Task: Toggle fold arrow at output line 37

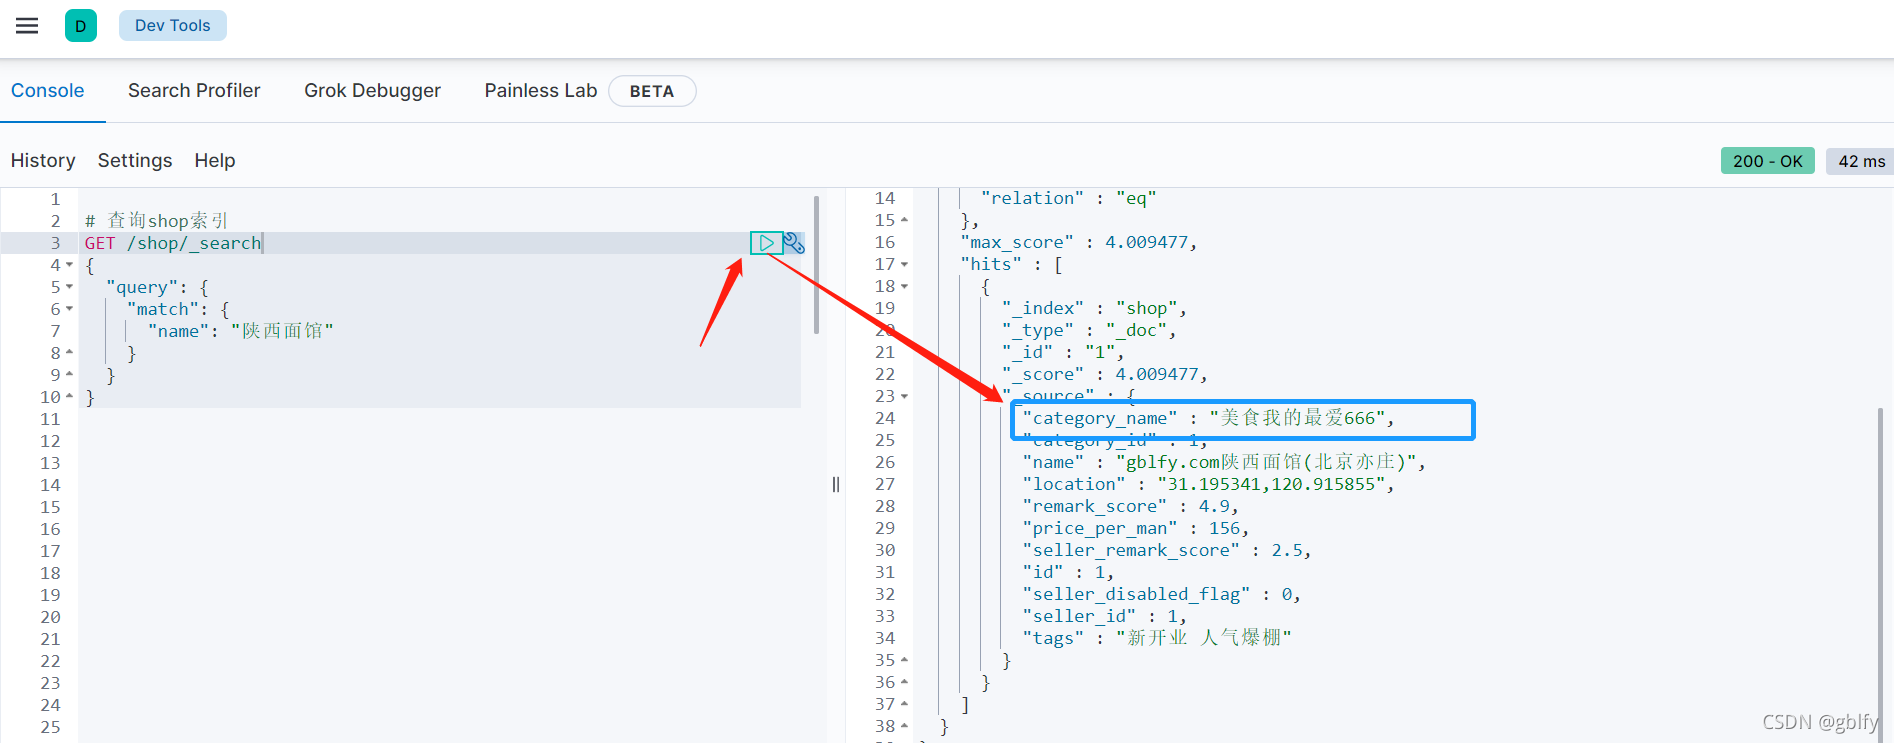Action: tap(904, 704)
